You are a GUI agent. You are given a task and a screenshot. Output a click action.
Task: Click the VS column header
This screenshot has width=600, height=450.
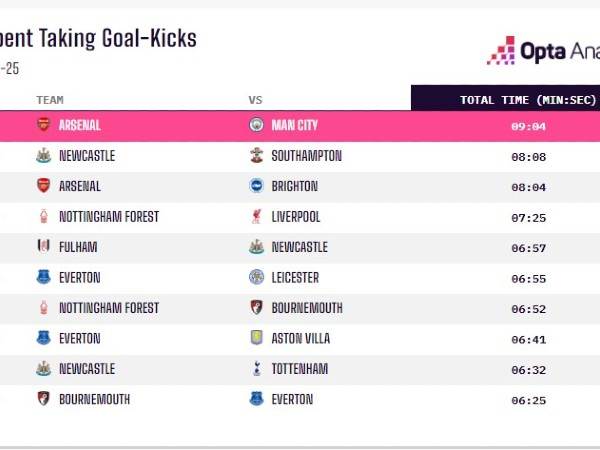[255, 100]
